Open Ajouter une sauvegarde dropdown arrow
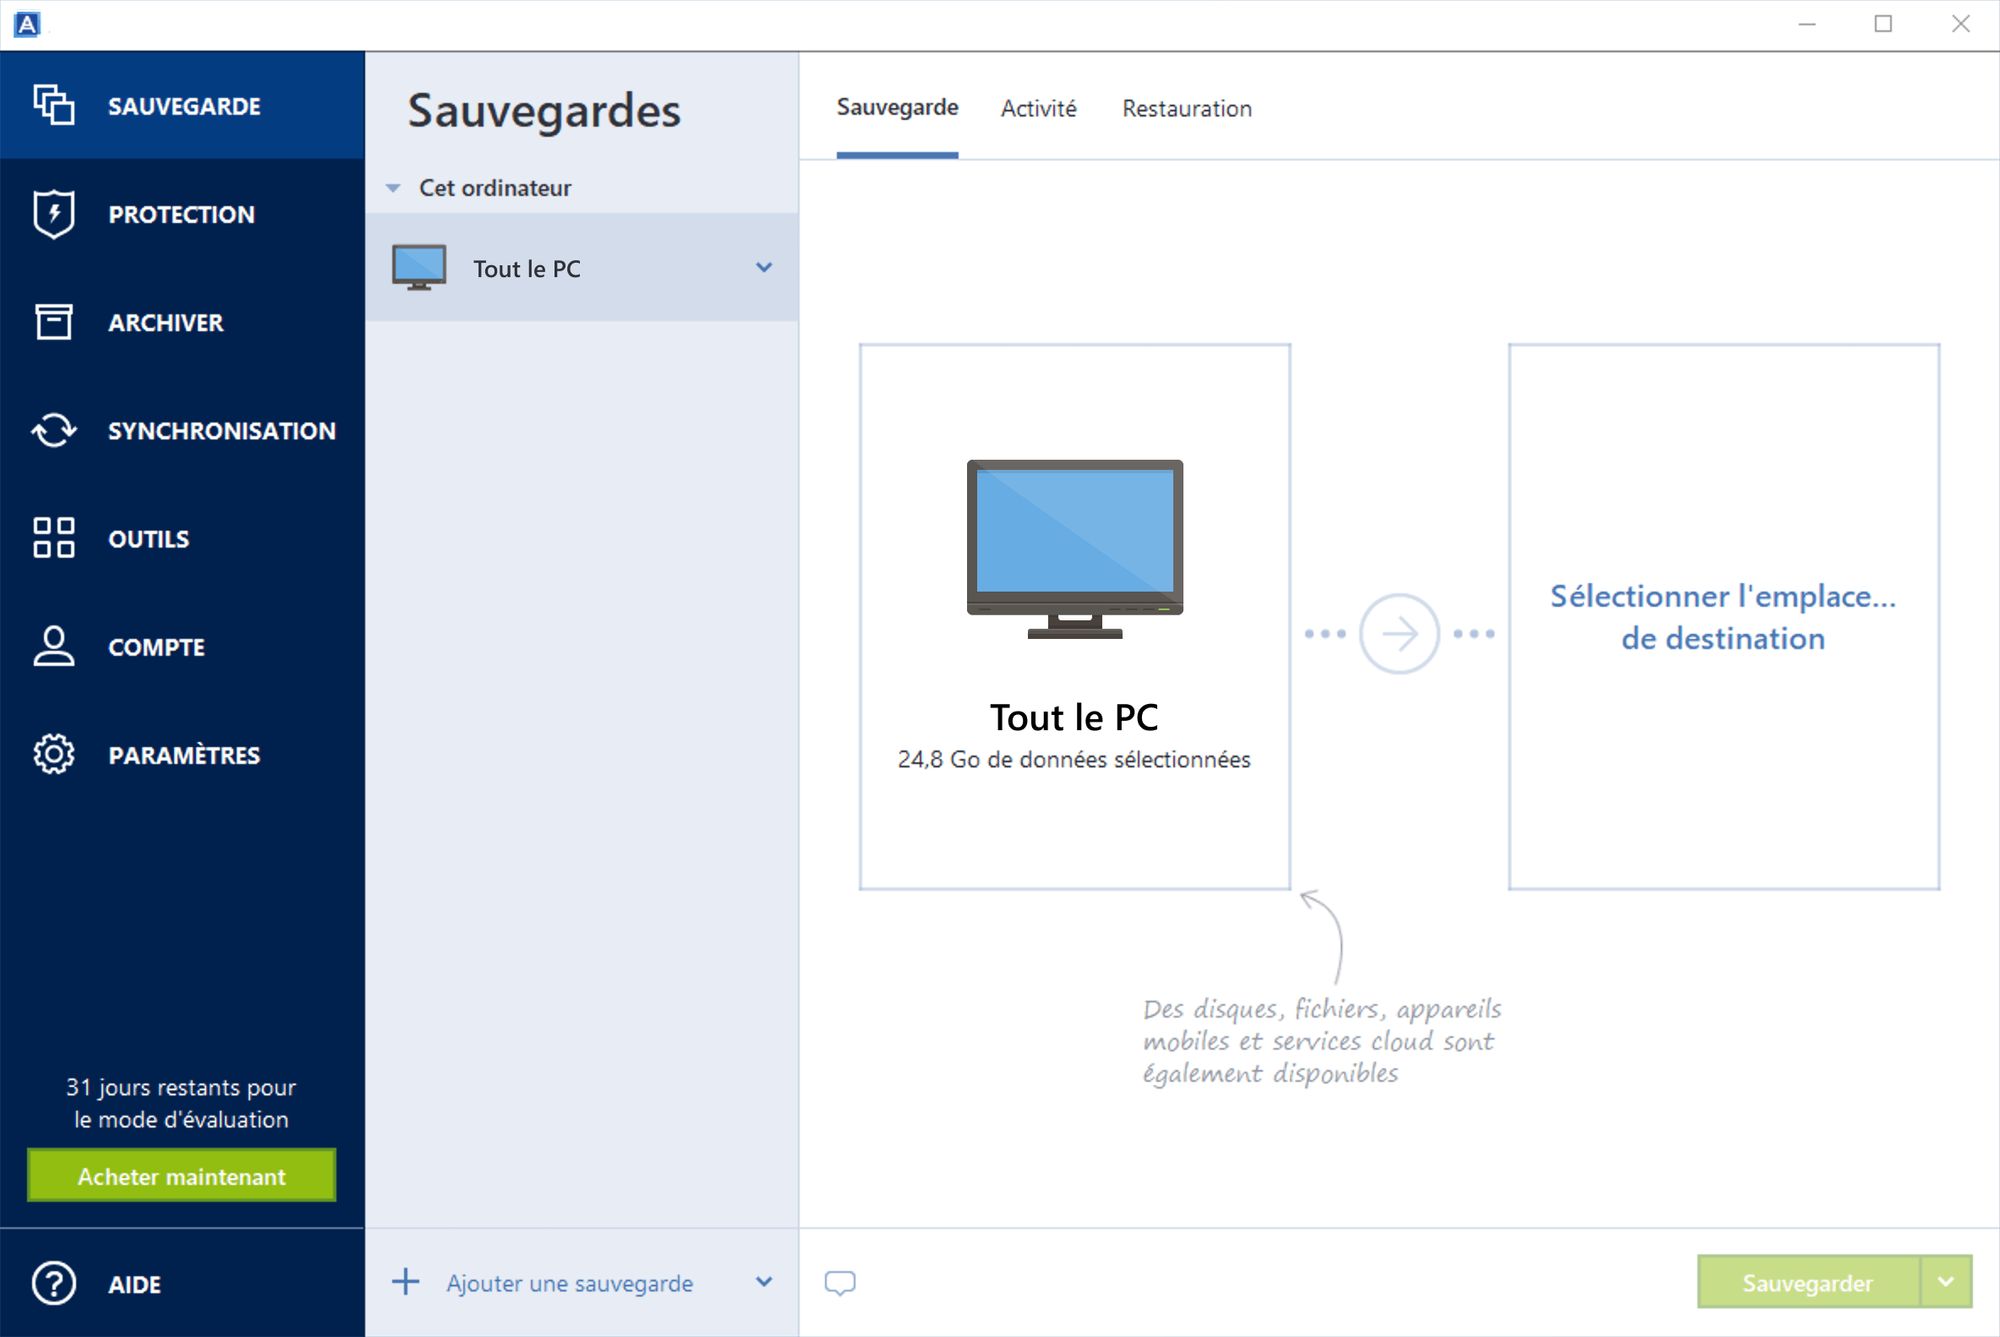 764,1282
